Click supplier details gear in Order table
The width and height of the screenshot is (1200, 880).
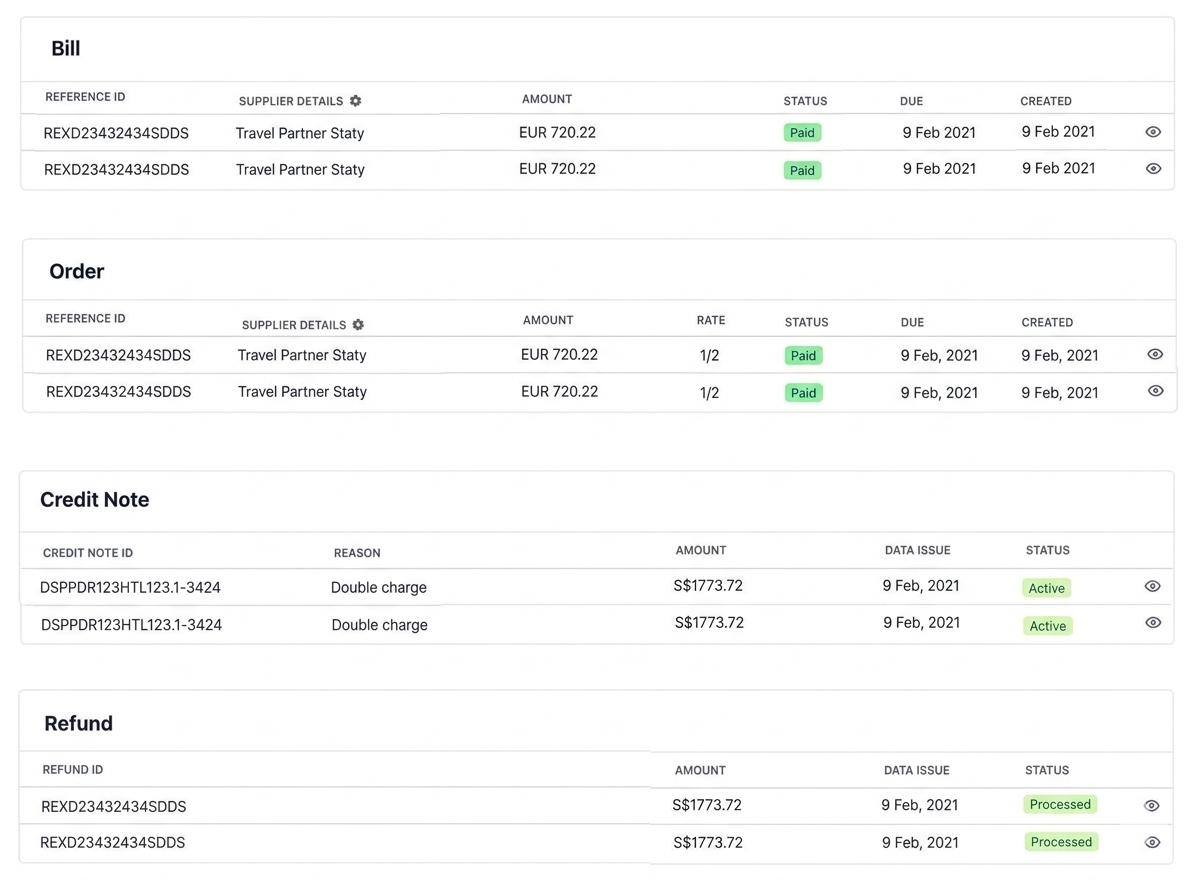[x=358, y=325]
